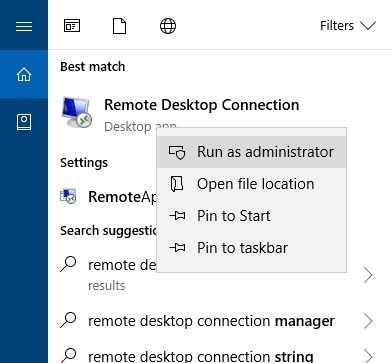
Task: Click the shield icon beside Run as administrator
Action: (177, 152)
